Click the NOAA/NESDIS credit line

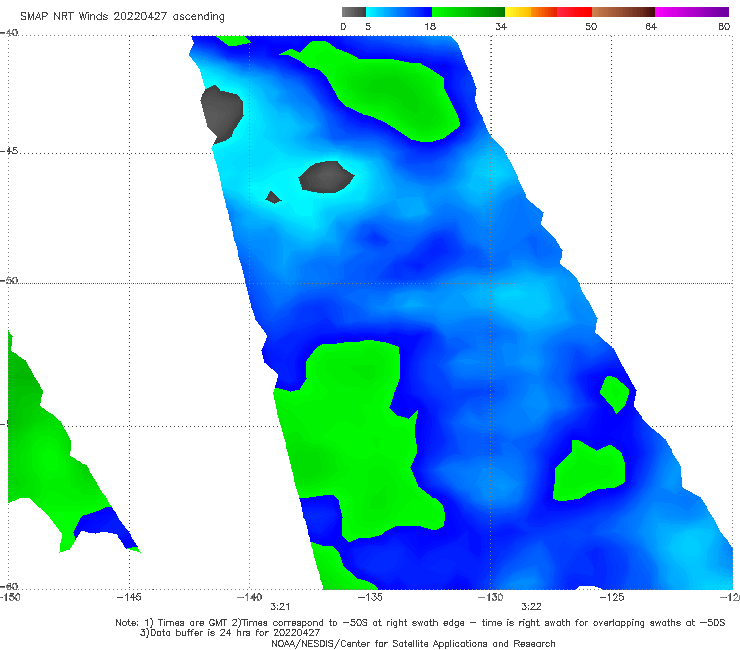(x=413, y=643)
